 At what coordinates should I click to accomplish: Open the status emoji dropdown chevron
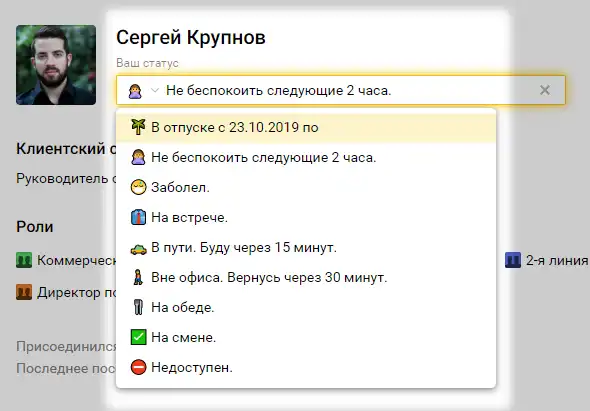pos(155,90)
